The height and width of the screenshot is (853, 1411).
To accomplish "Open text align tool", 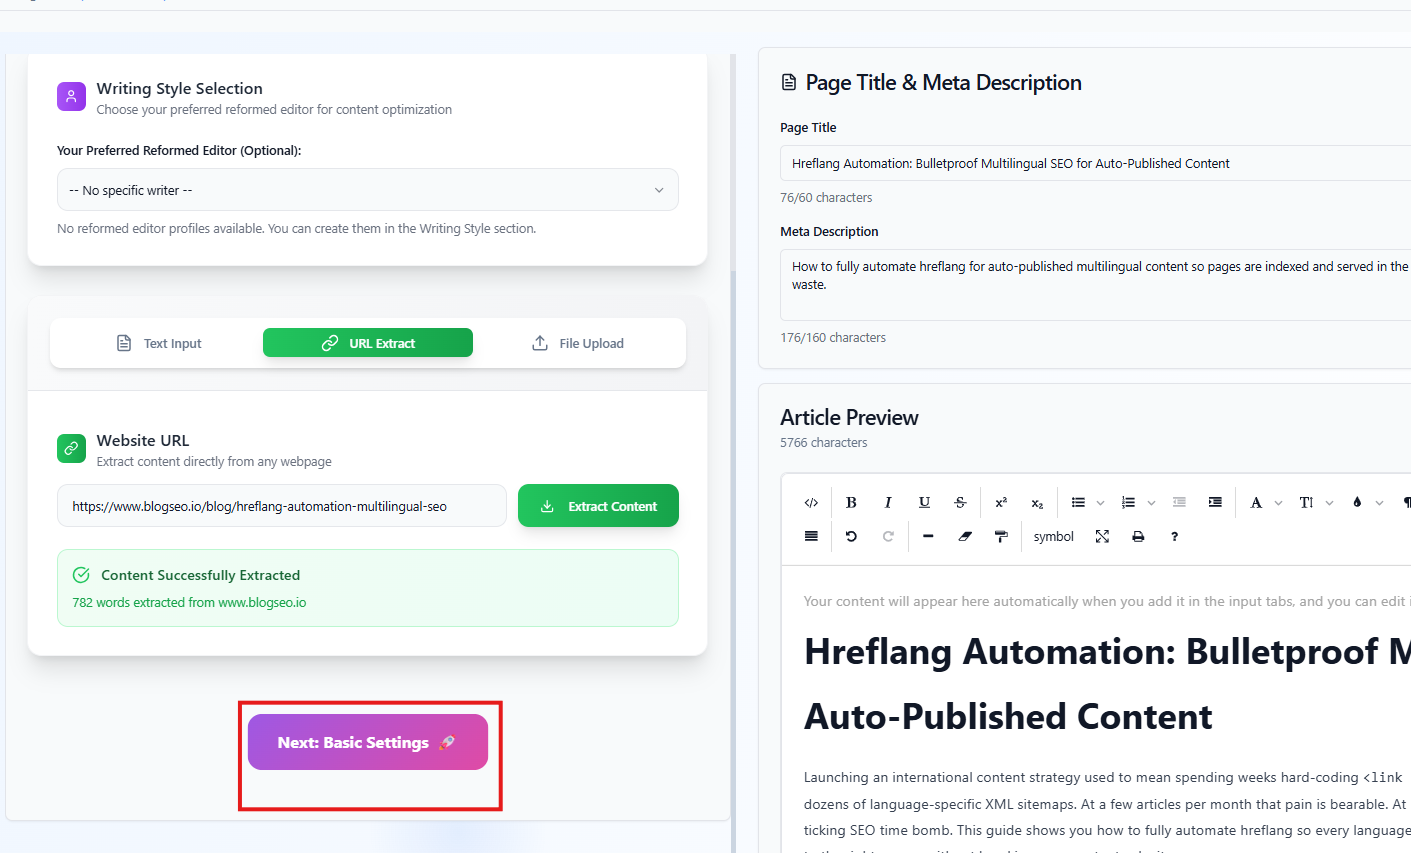I will tap(811, 537).
